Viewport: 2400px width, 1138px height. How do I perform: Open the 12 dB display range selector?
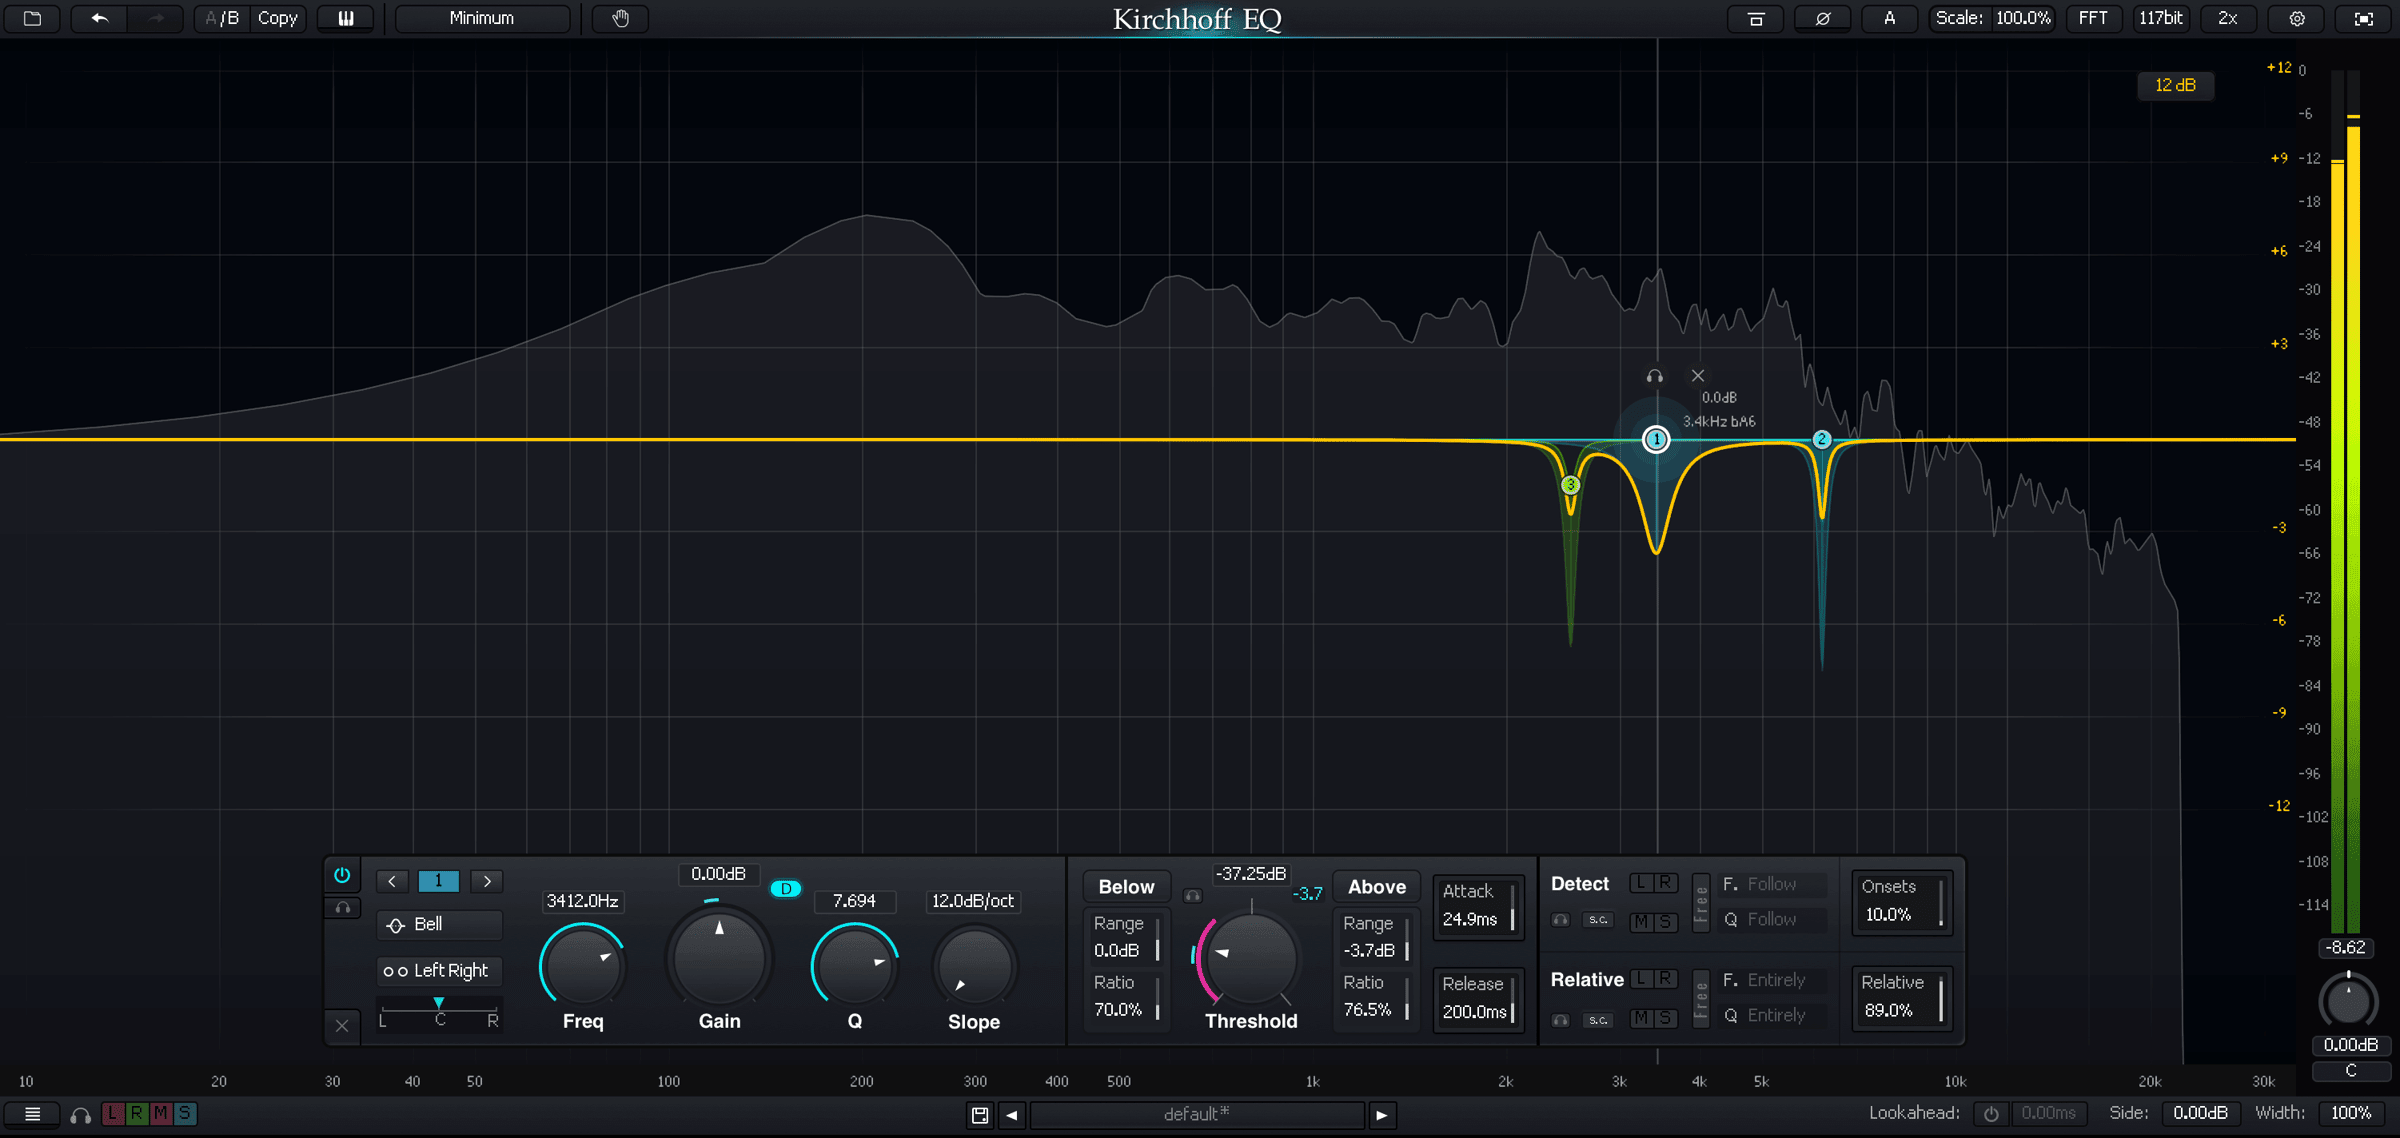[2175, 85]
